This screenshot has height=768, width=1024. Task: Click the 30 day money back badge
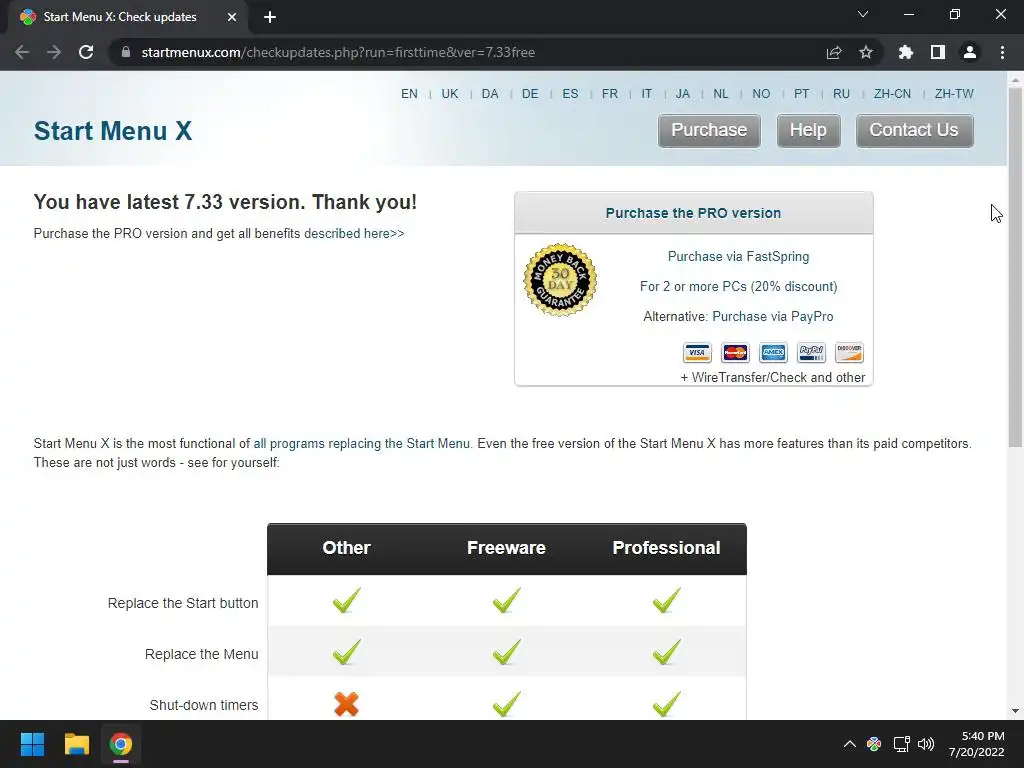pos(560,280)
